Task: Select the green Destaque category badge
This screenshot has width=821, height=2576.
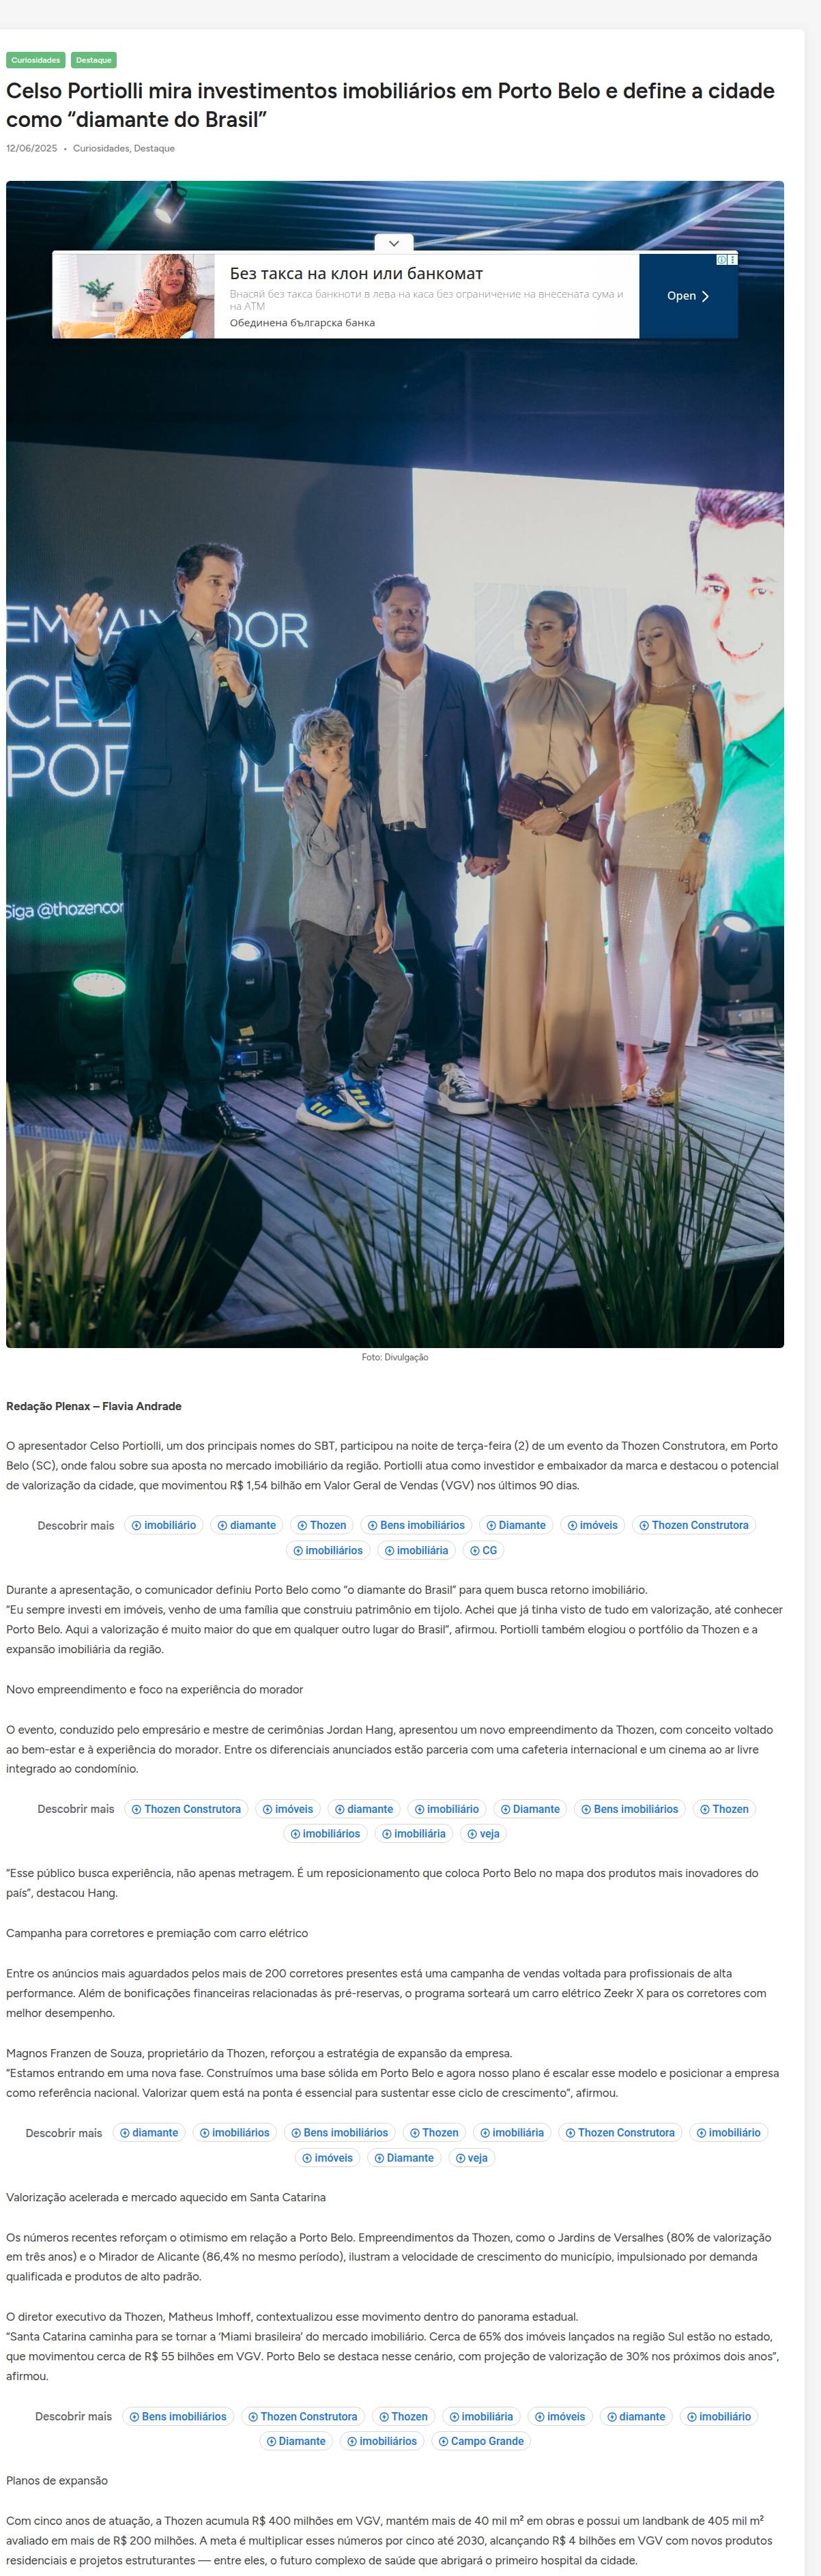Action: pyautogui.click(x=94, y=60)
